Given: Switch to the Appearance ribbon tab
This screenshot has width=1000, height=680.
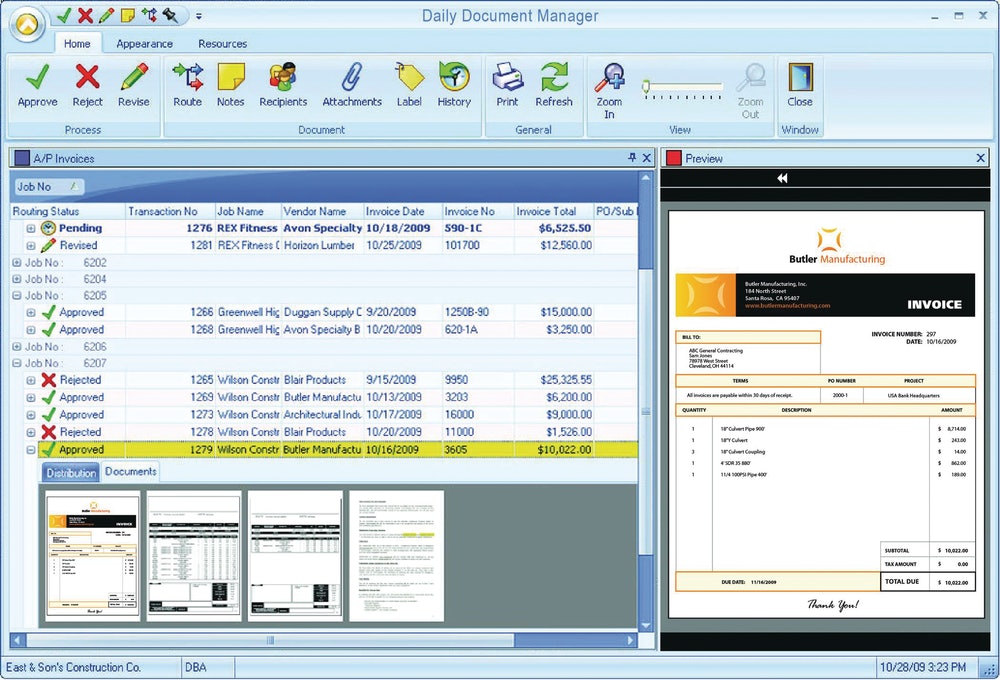Looking at the screenshot, I should [144, 44].
